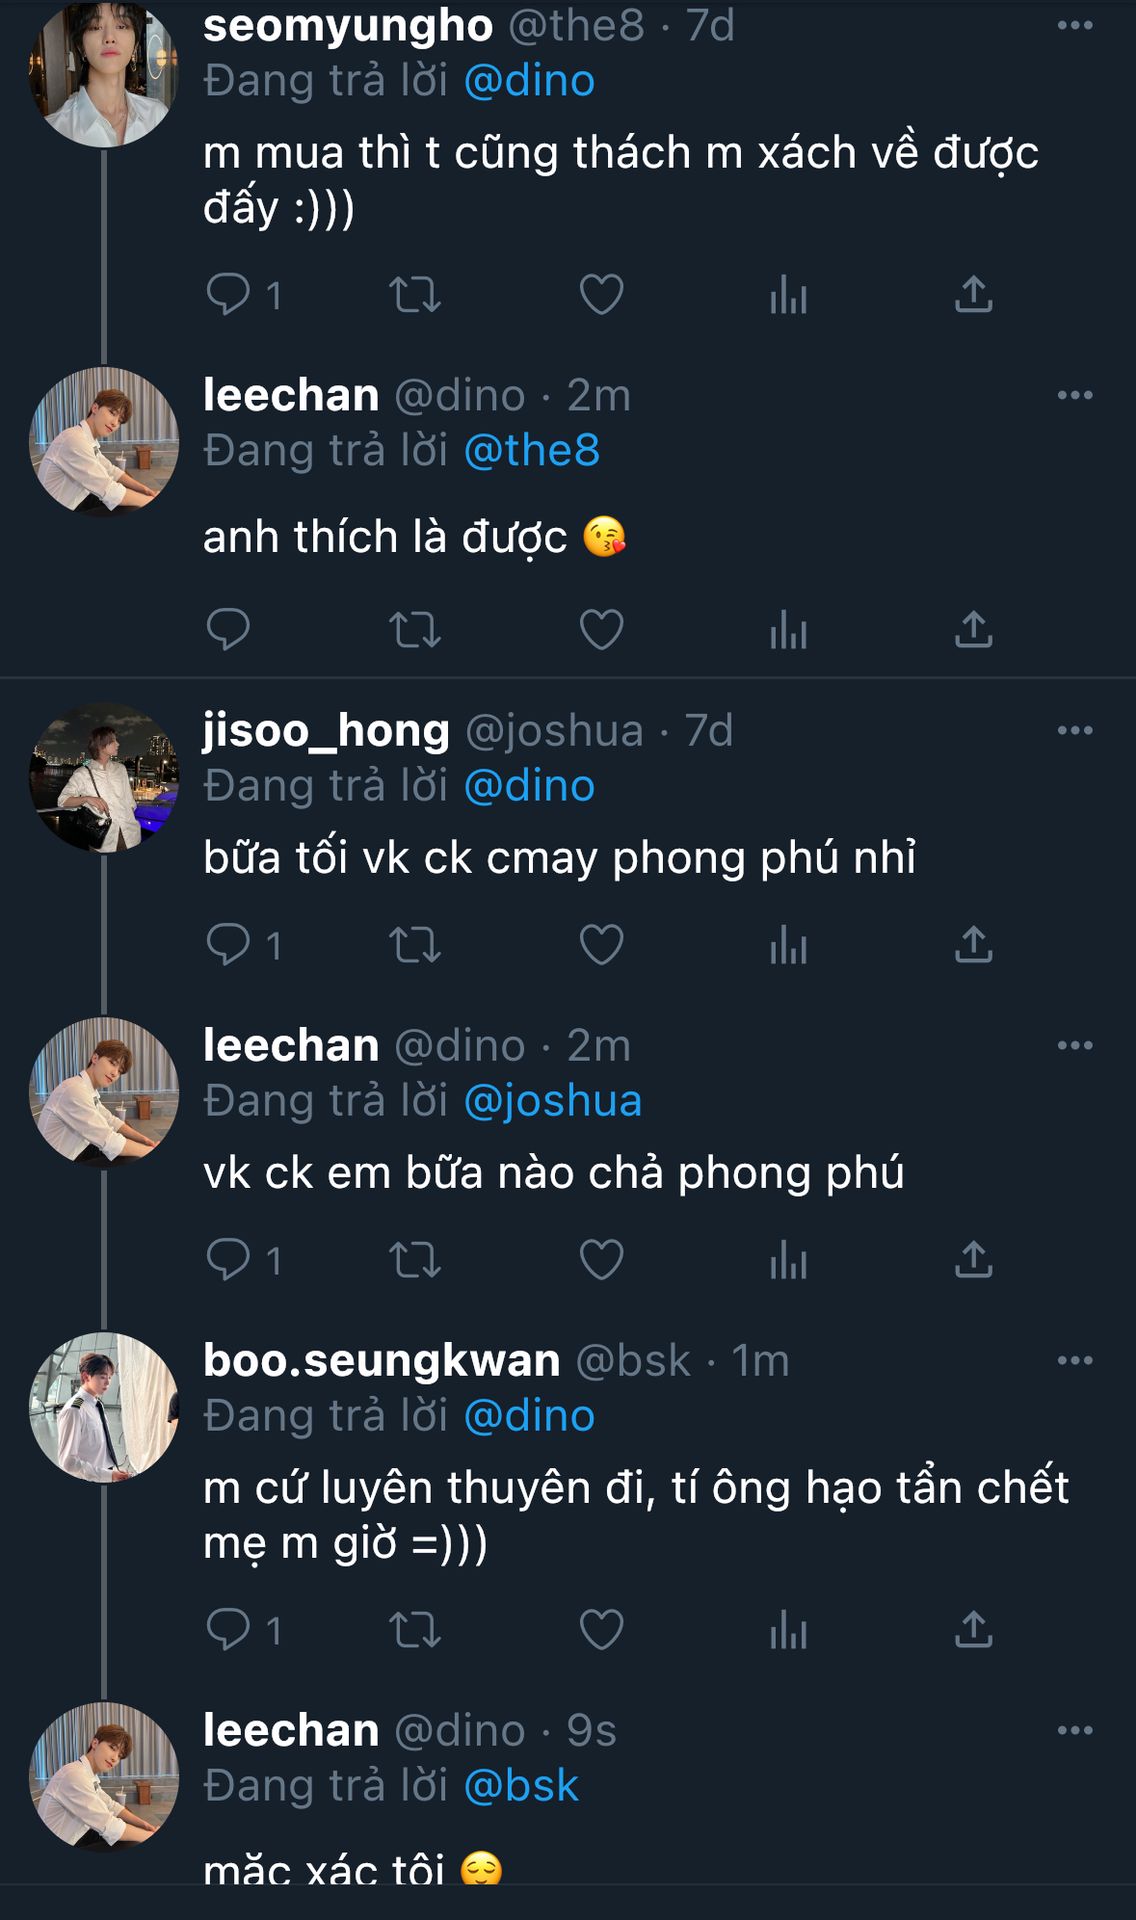Share leechan's "anh thích là được" tweet
The image size is (1136, 1920).
(x=973, y=629)
